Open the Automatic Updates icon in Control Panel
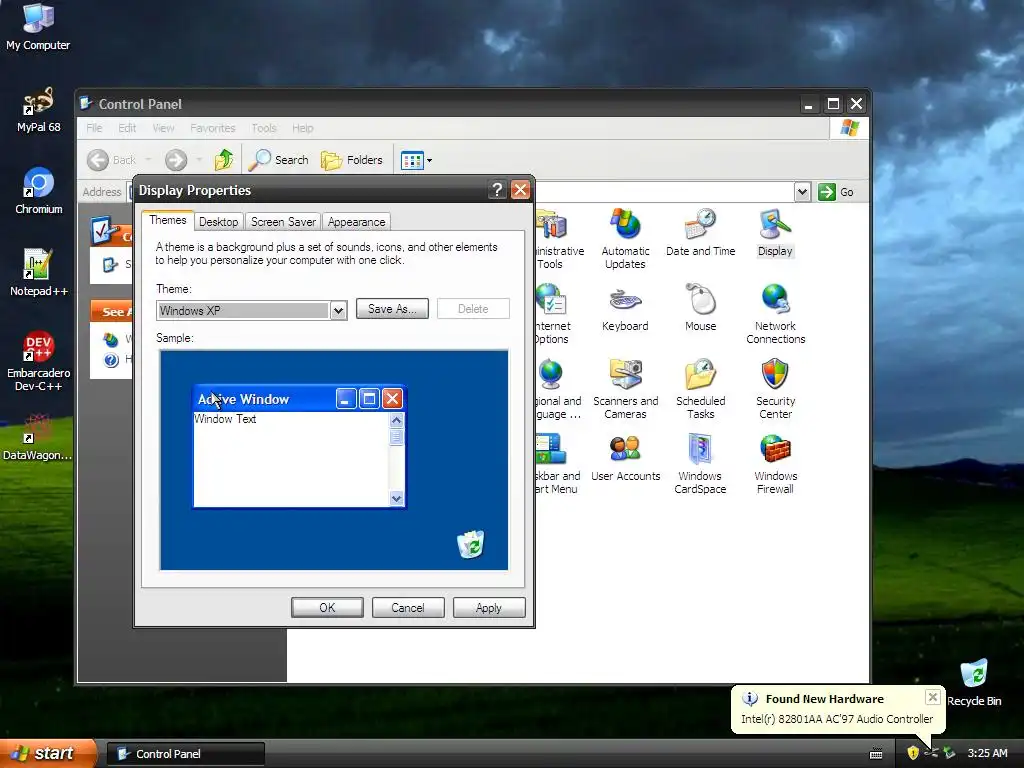Image resolution: width=1024 pixels, height=768 pixels. (x=625, y=238)
